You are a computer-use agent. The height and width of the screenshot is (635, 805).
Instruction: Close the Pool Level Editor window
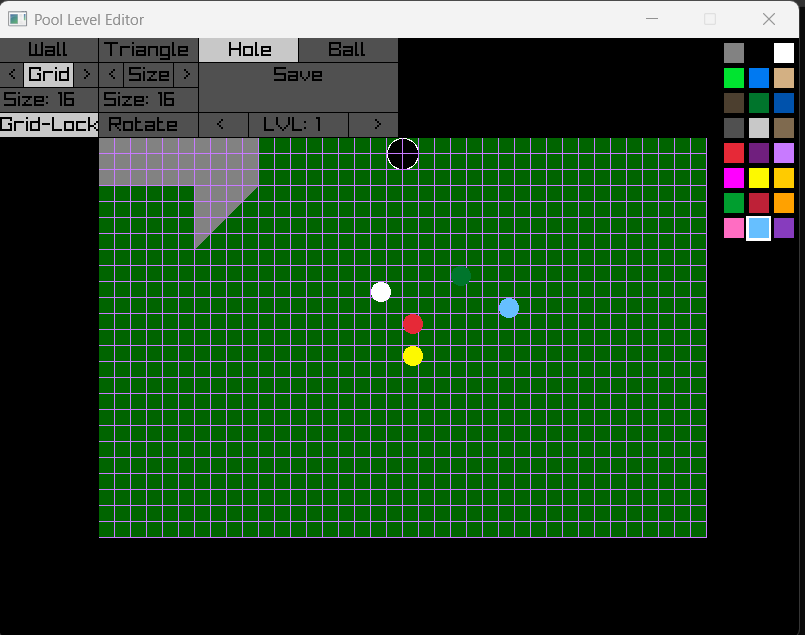769,19
